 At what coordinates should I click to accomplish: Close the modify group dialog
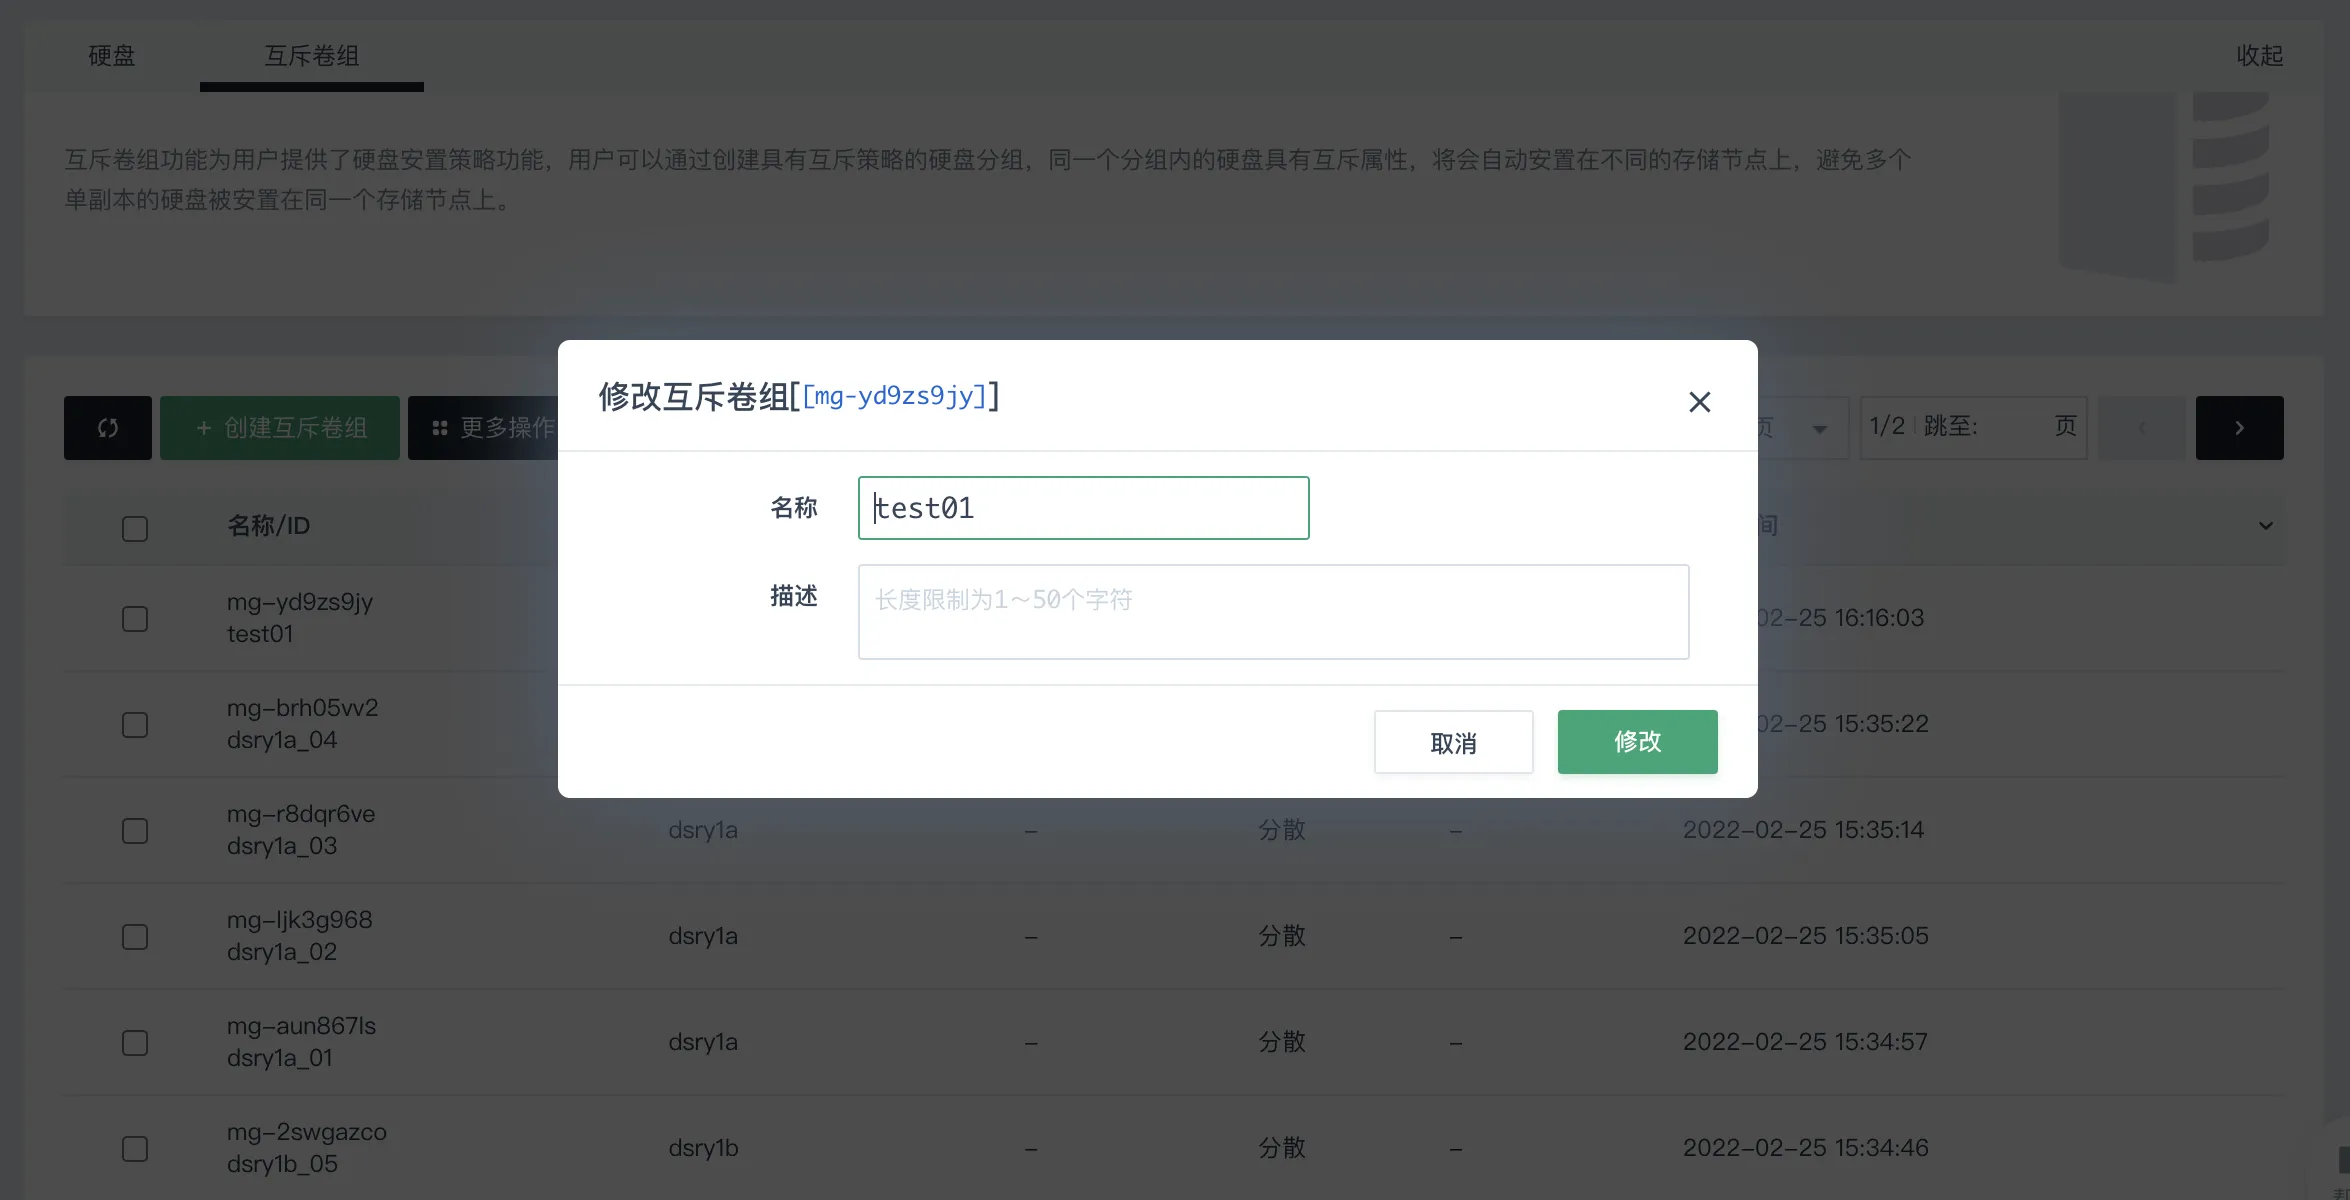coord(1699,402)
